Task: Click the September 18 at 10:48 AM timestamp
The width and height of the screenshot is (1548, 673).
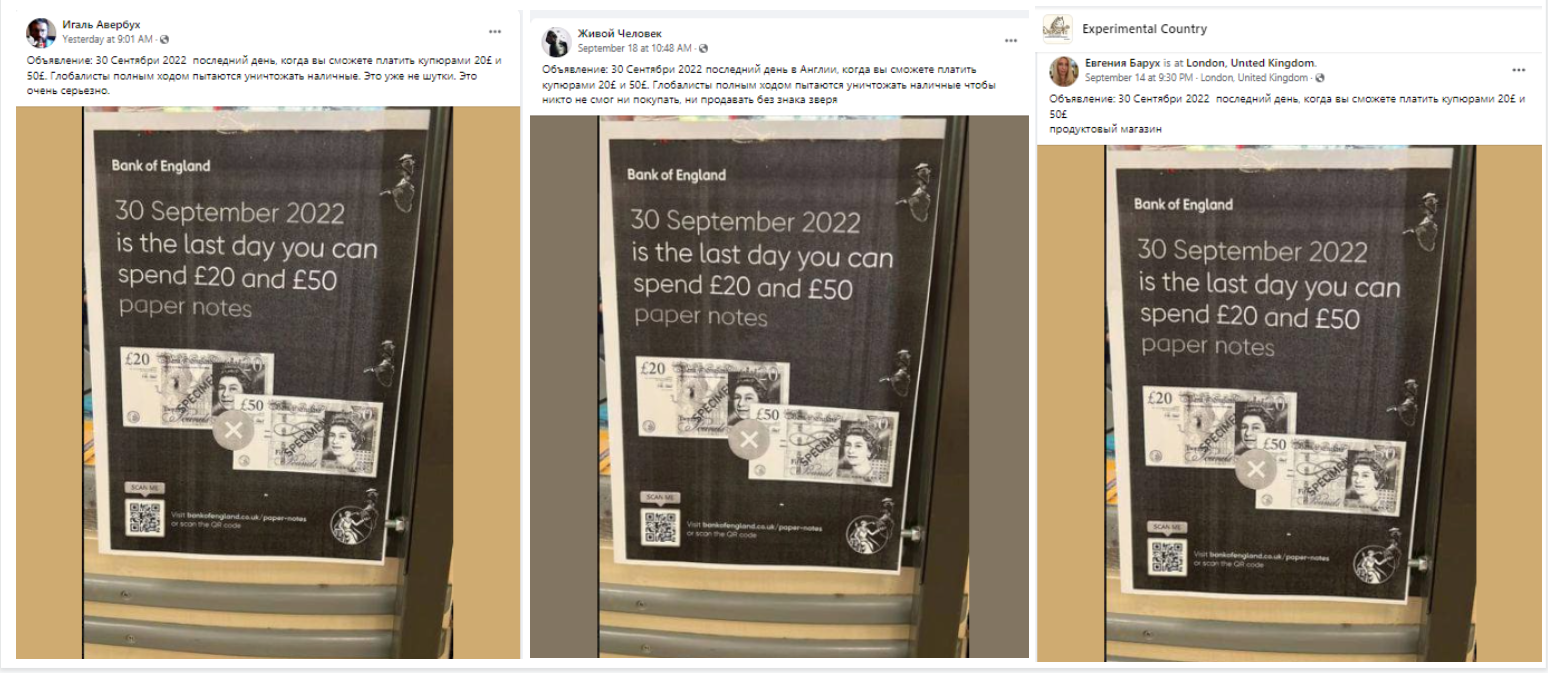Action: click(634, 48)
